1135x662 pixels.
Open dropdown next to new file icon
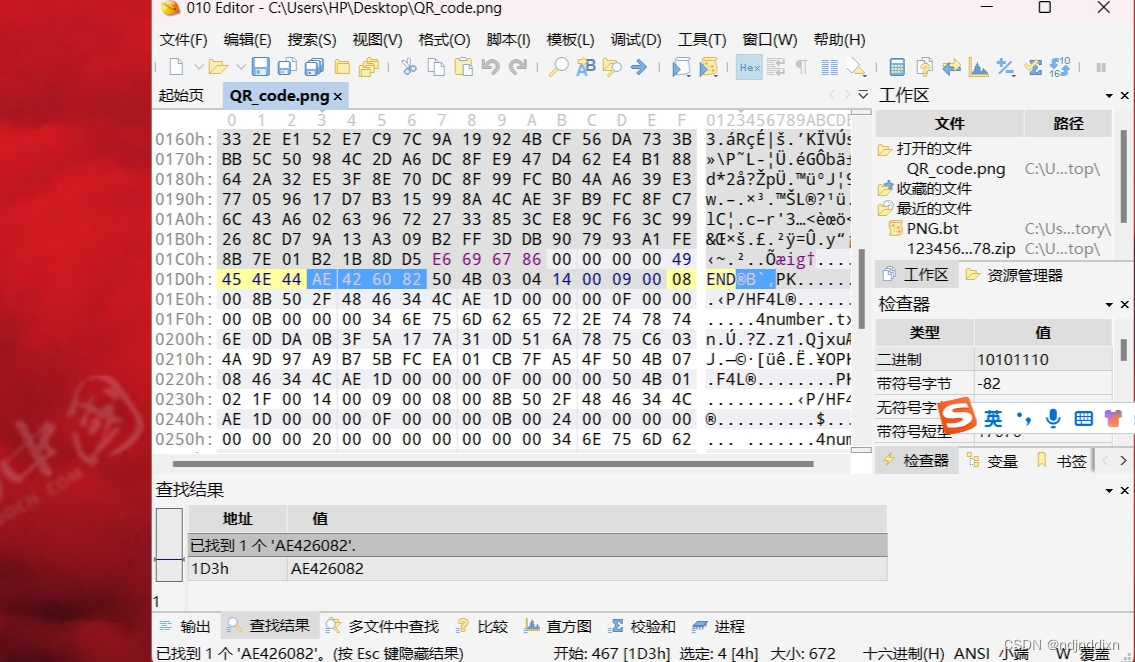click(198, 67)
